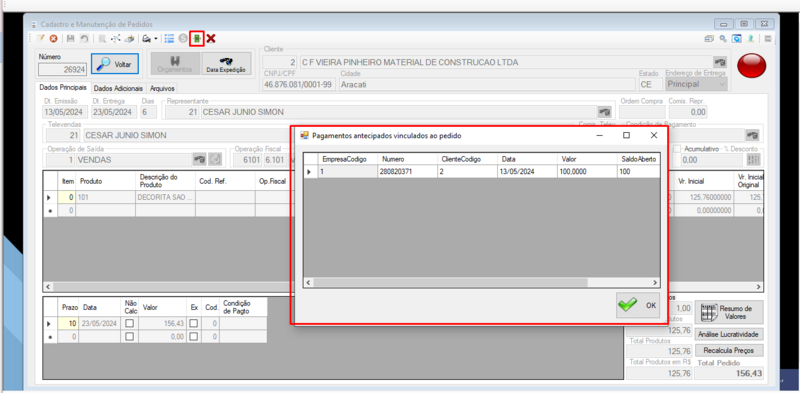Screen dimensions: 800x393
Task: Click the key search icon at top right
Action: [x=723, y=38]
